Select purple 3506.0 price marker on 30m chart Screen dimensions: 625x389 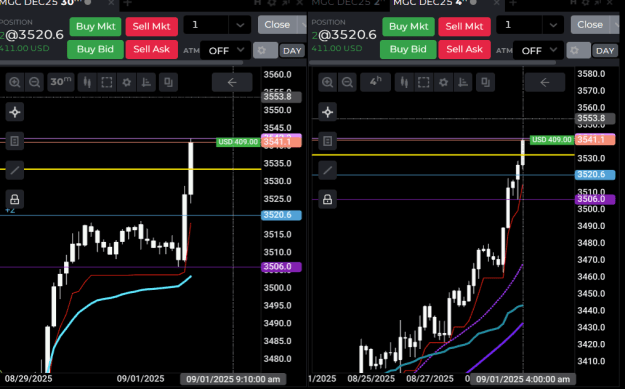point(281,267)
